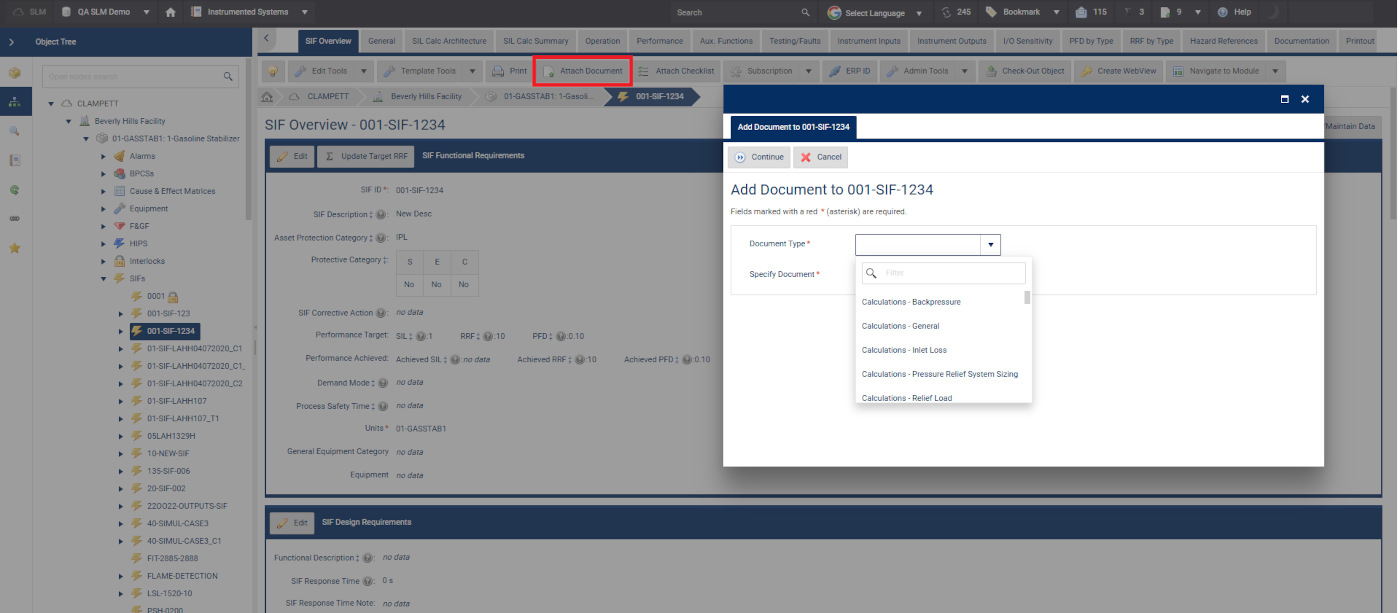Open the Document Type dropdown arrow
Image resolution: width=1400 pixels, height=613 pixels.
[x=990, y=245]
